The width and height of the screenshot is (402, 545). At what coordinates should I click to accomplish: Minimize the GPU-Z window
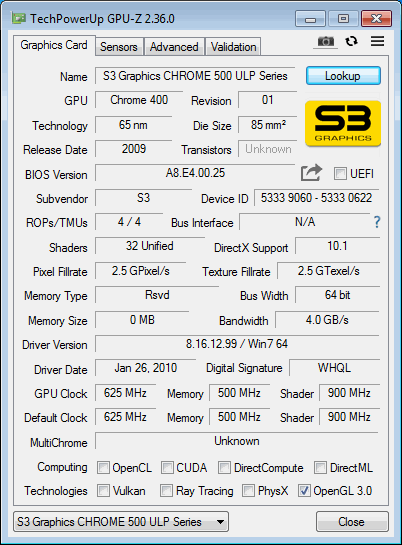pyautogui.click(x=310, y=18)
